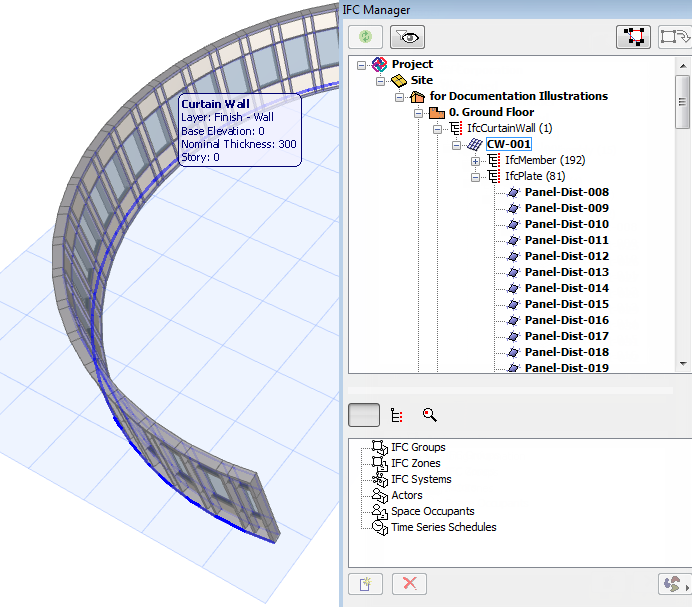Select the CW-001 curtain wall item
The width and height of the screenshot is (692, 607).
(509, 144)
